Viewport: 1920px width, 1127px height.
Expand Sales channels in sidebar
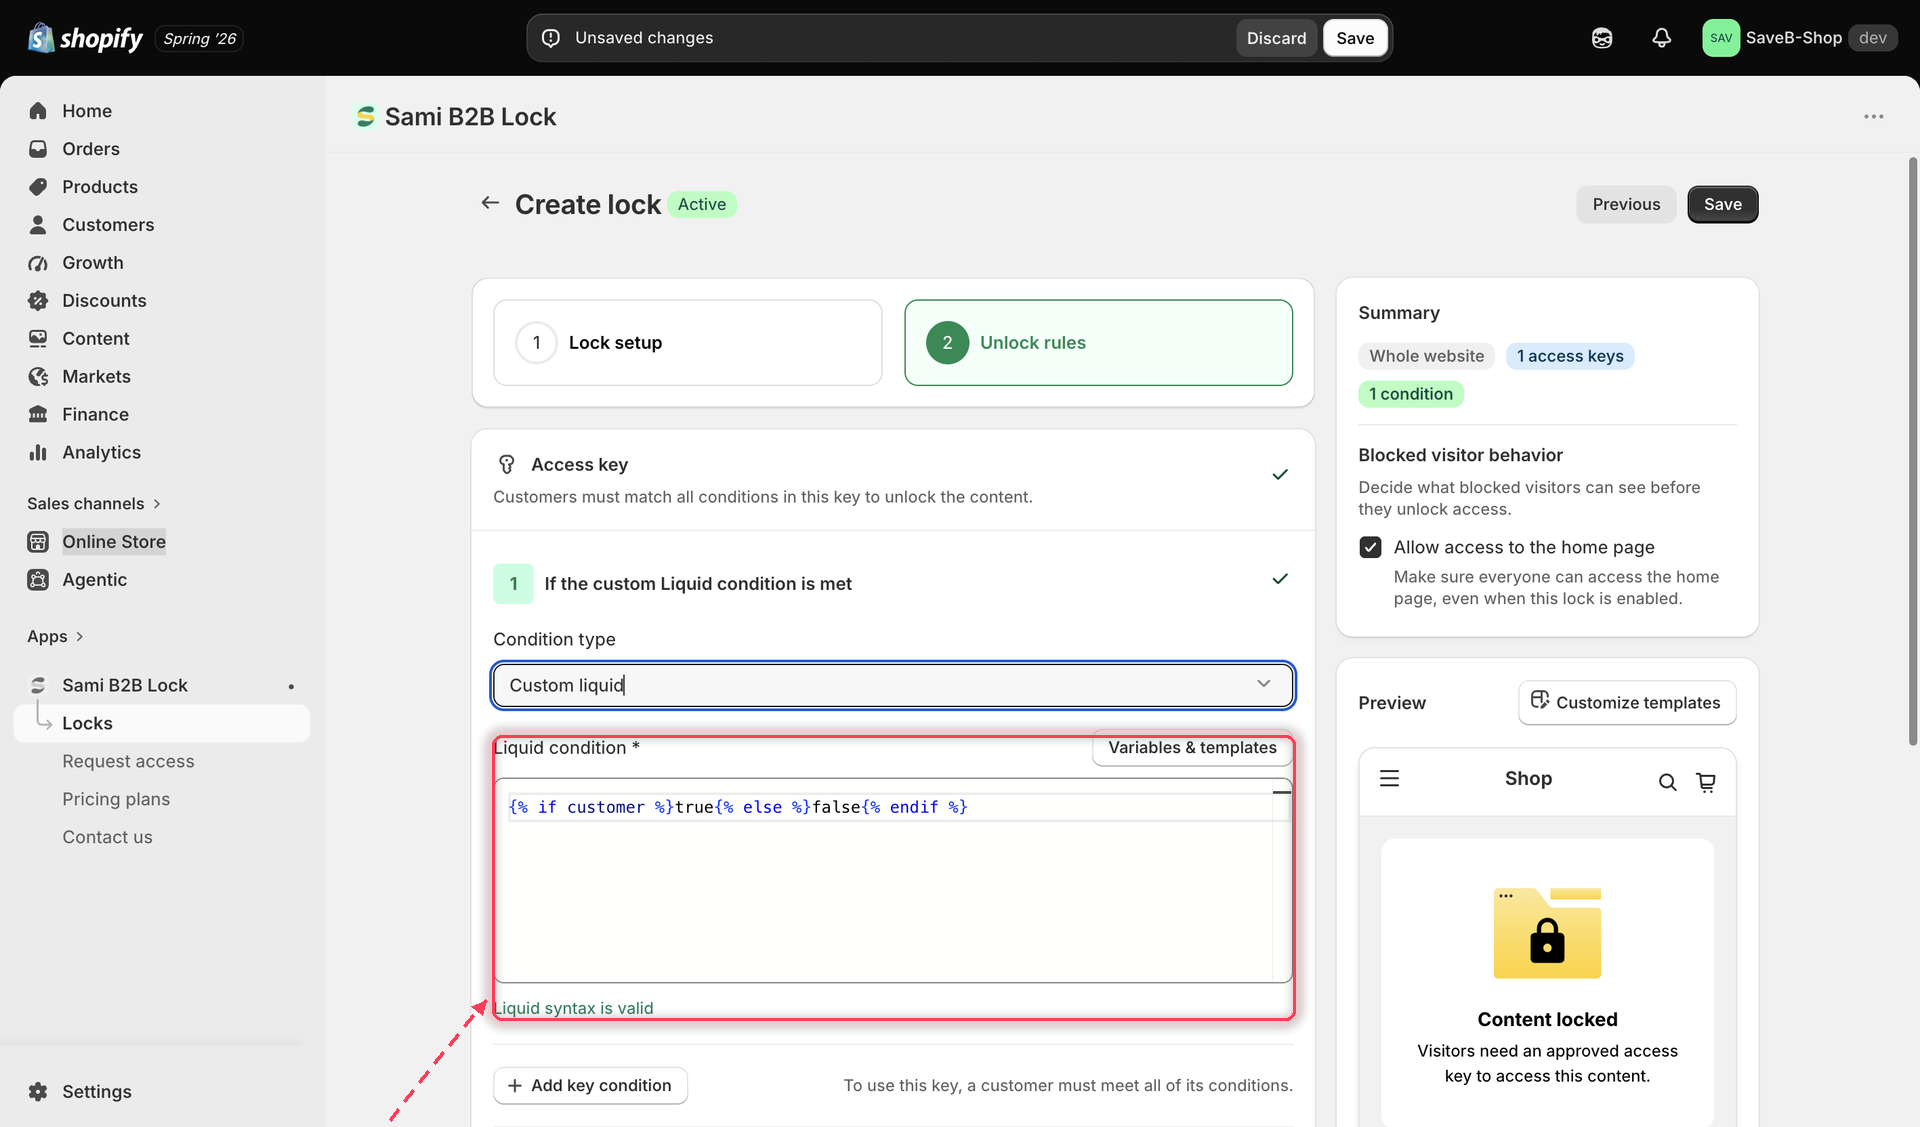(94, 503)
